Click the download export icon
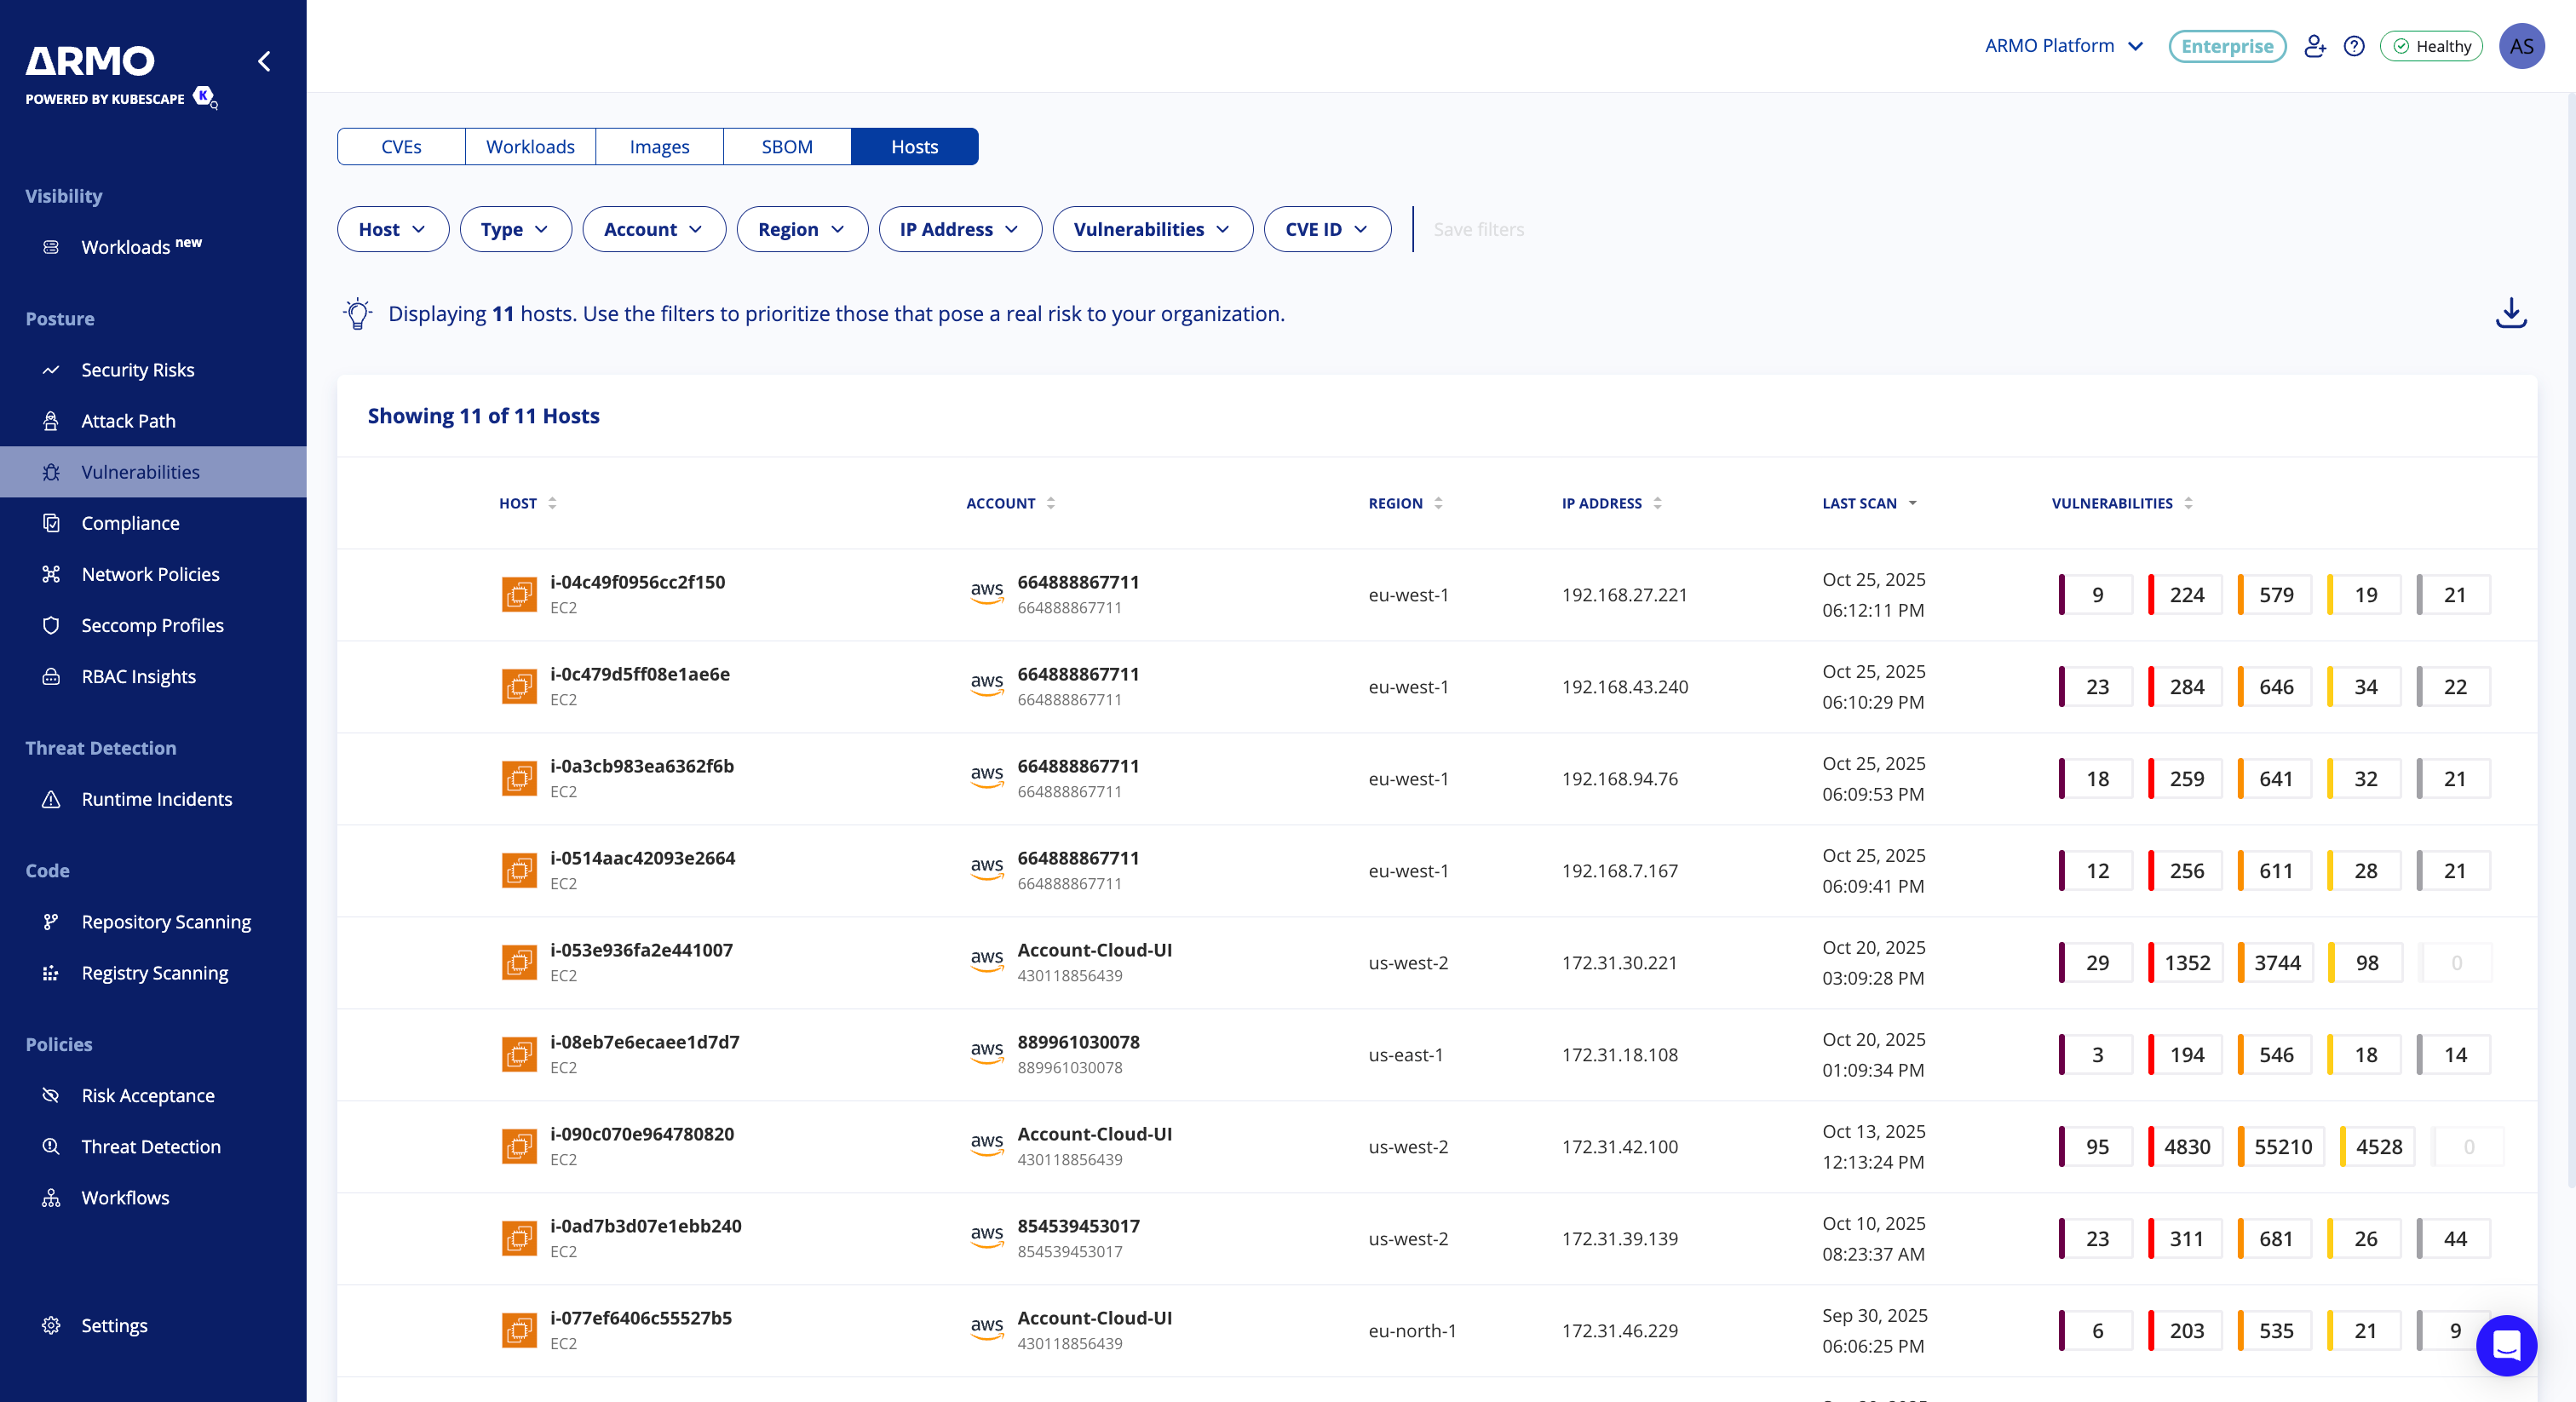The height and width of the screenshot is (1402, 2576). tap(2510, 313)
